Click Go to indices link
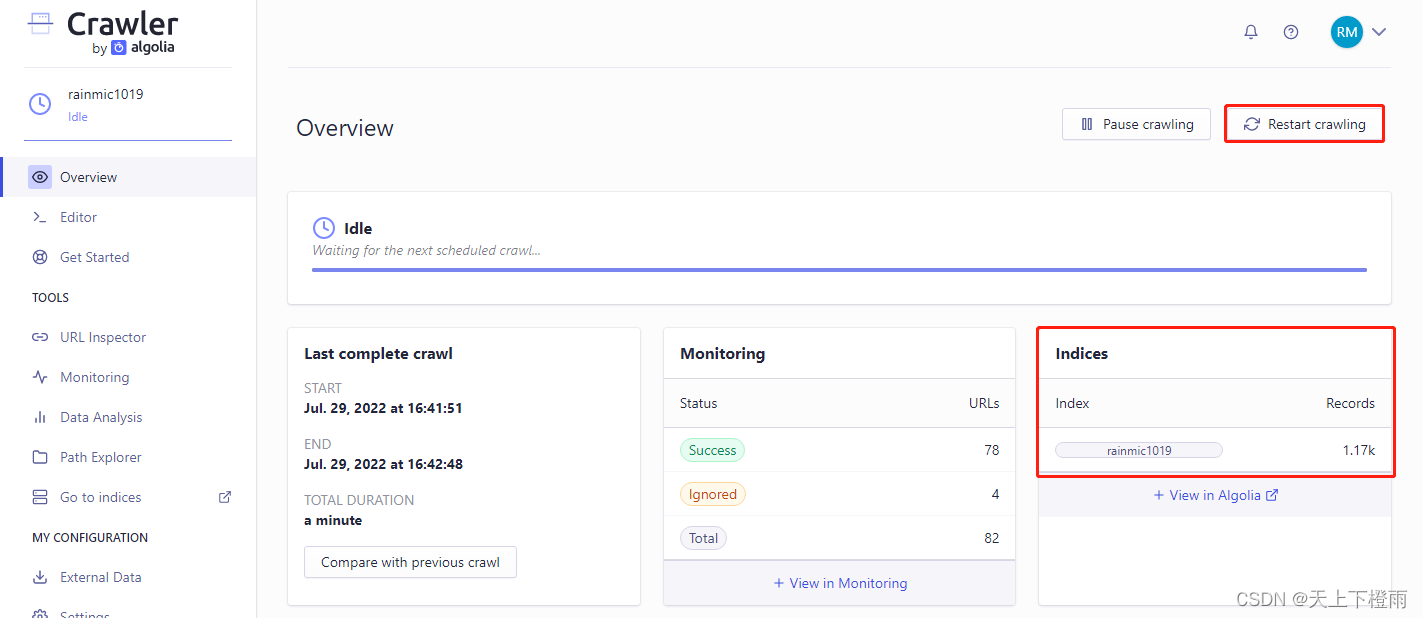Viewport: 1423px width, 618px height. pos(100,497)
